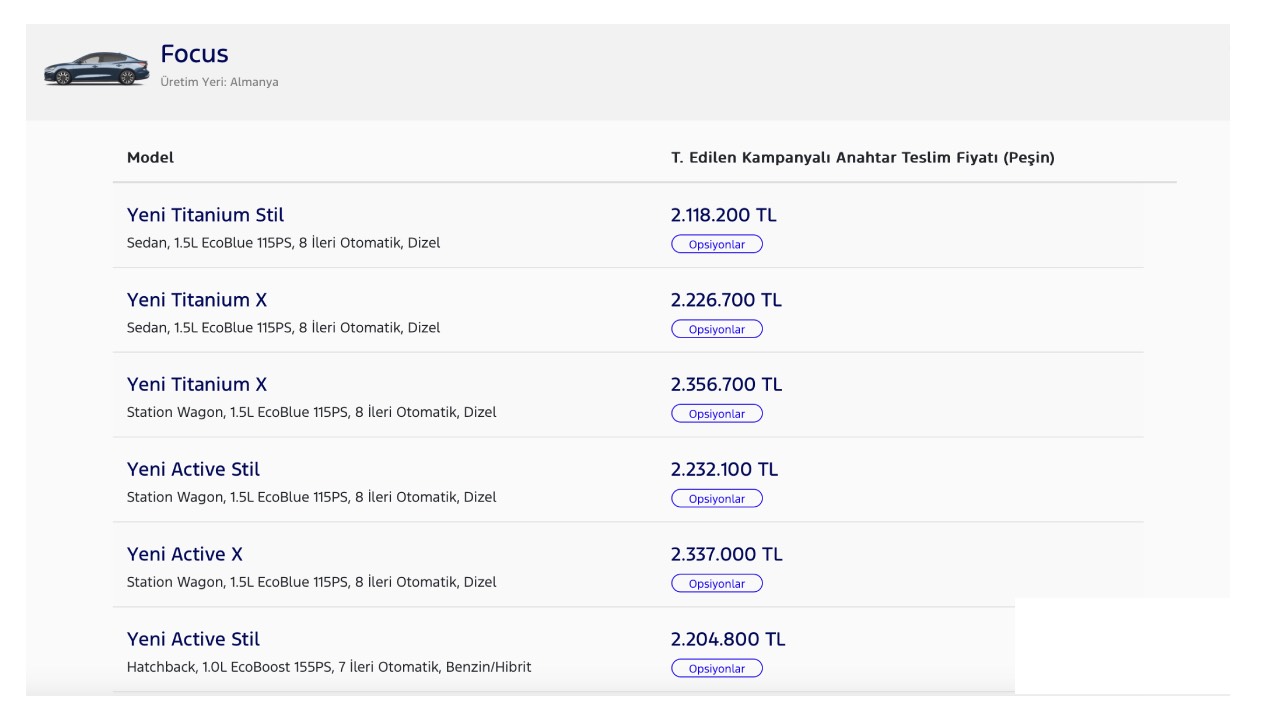Click the Sedan spec line under the 2.226.700 TL Titanium X
Screen dimensions: 1280x720
pos(283,328)
